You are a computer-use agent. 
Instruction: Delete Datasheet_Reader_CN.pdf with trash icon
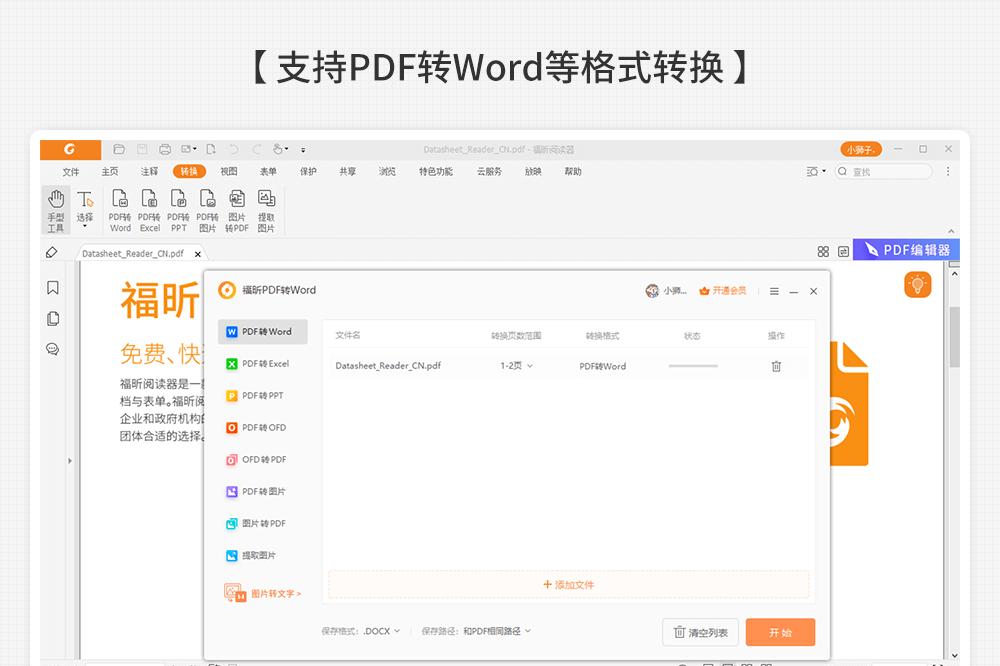[776, 366]
